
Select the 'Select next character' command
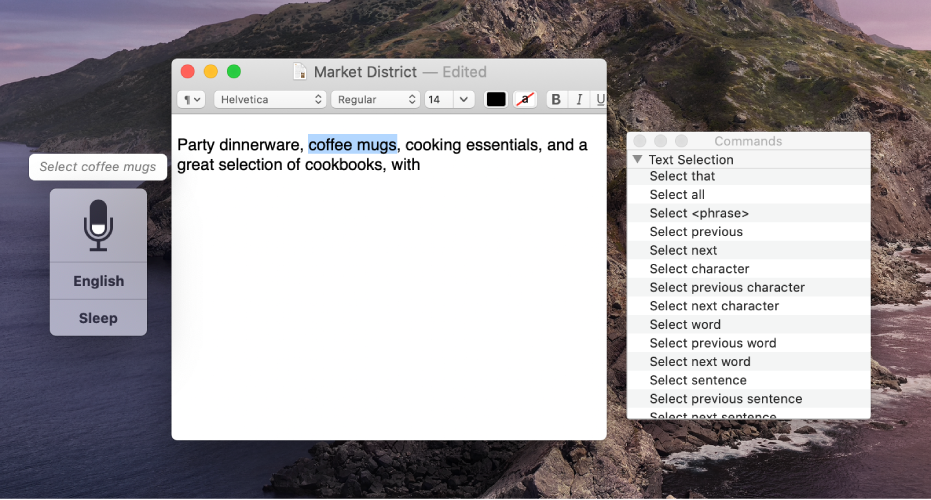(749, 306)
